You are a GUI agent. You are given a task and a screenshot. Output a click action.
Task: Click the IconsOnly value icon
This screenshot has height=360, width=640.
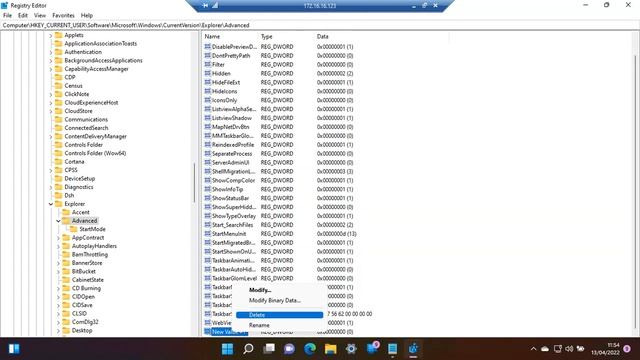(207, 100)
